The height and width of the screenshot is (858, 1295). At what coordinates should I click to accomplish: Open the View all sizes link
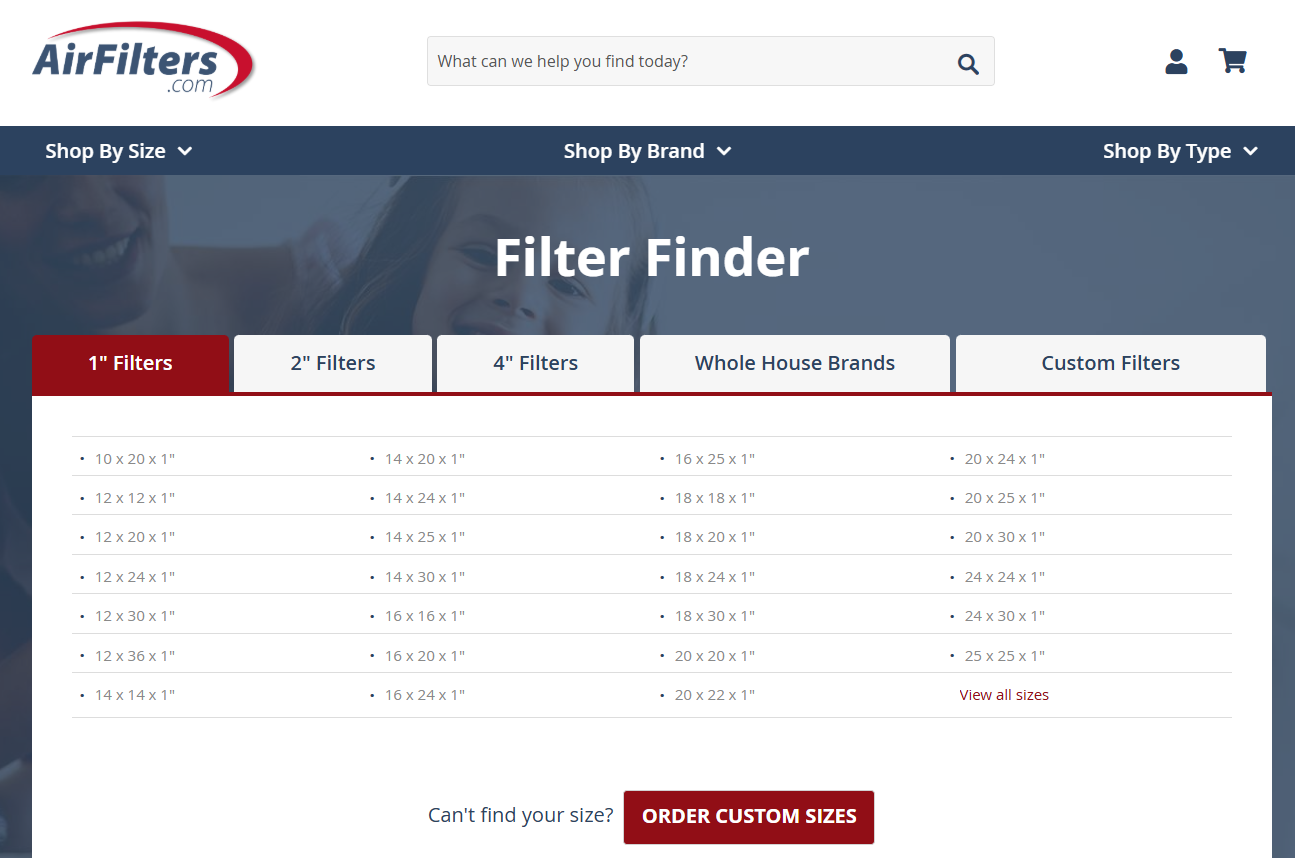[x=1004, y=694]
